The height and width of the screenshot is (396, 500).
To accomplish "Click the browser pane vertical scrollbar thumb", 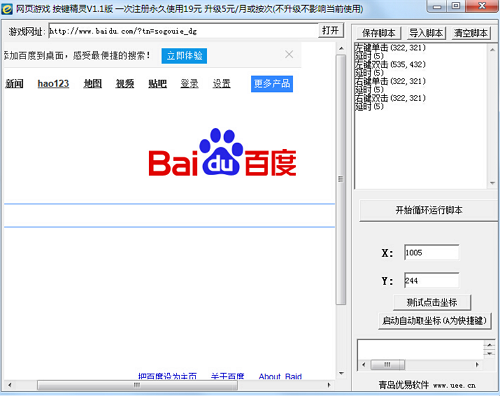I will click(341, 179).
